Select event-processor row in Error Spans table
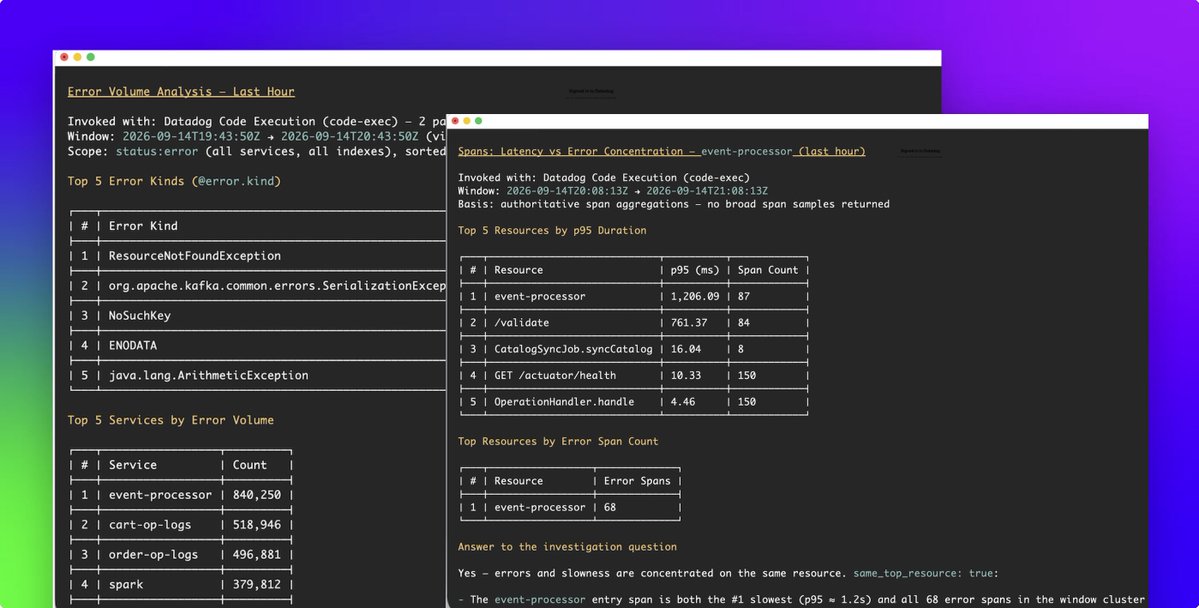This screenshot has height=608, width=1199. pyautogui.click(x=570, y=507)
